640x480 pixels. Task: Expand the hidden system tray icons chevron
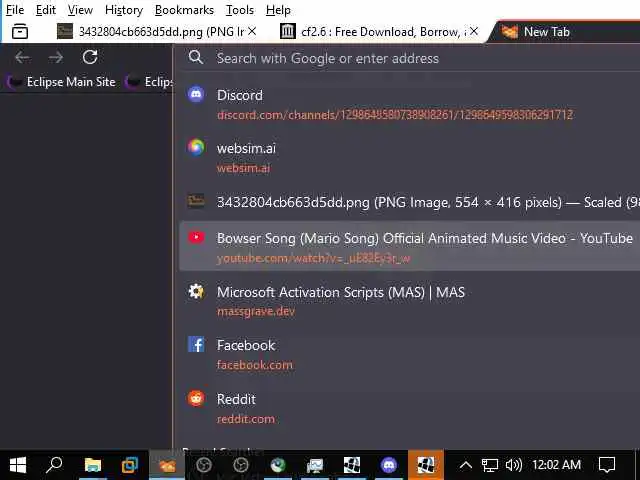pyautogui.click(x=466, y=465)
